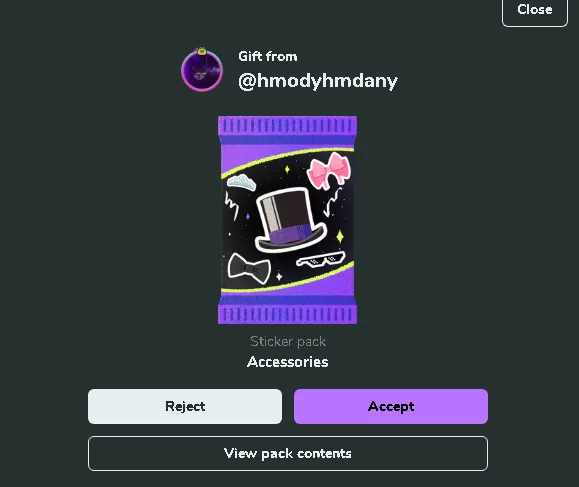
Task: Click the frog decoration atop the avatar
Action: tap(202, 51)
